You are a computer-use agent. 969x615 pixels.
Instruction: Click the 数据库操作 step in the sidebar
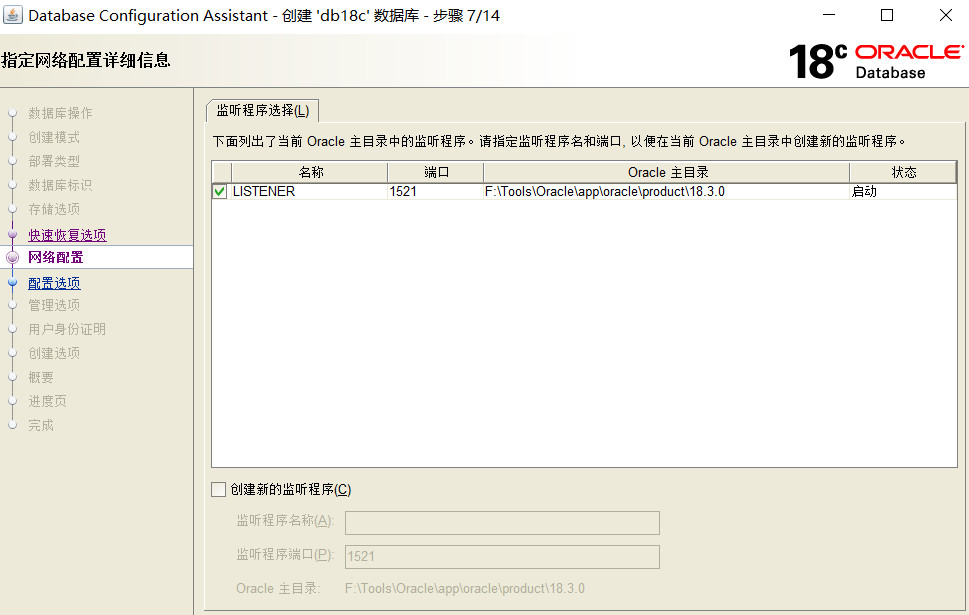point(60,113)
